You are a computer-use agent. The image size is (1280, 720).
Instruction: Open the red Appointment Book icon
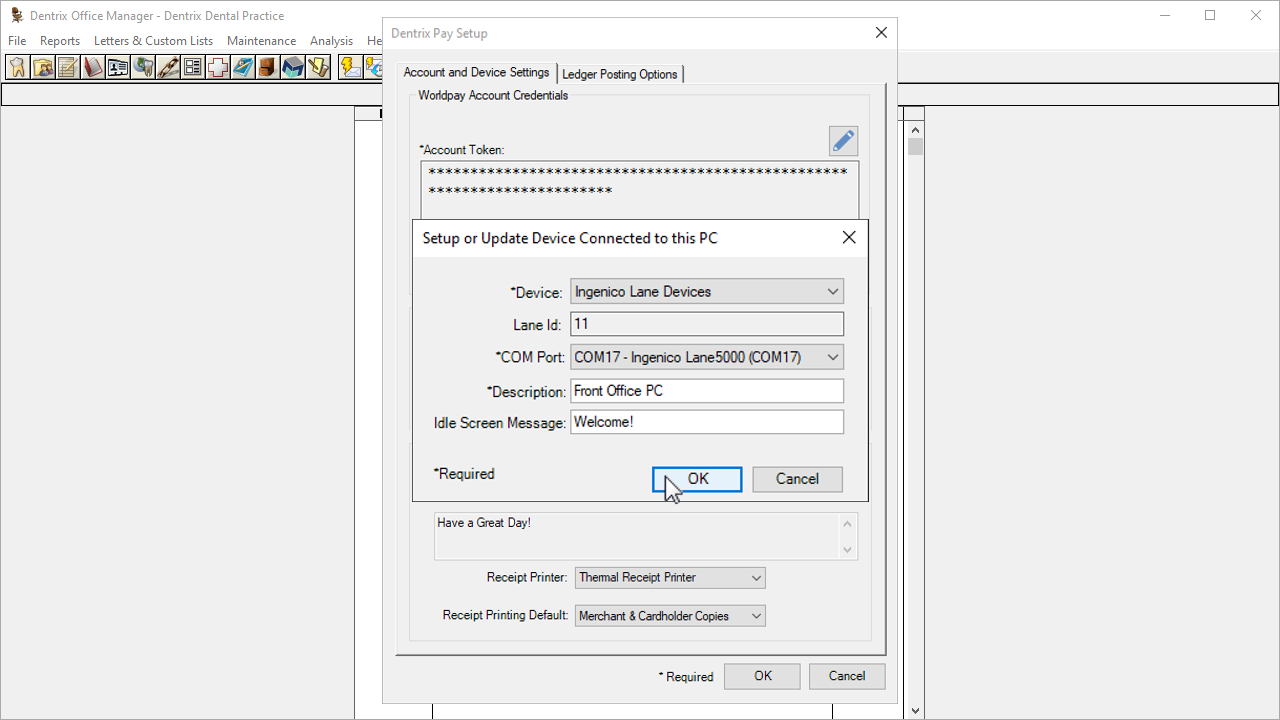pyautogui.click(x=93, y=67)
